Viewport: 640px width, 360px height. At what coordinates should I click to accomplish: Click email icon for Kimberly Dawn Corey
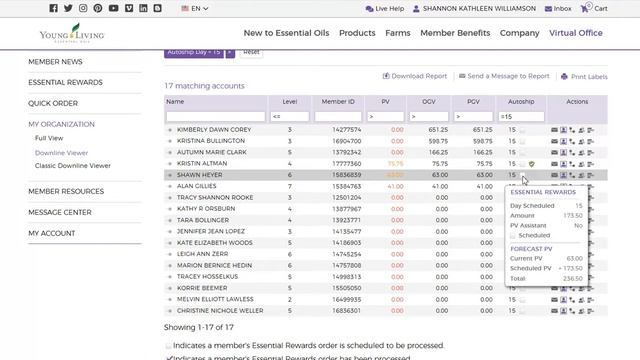click(x=554, y=130)
